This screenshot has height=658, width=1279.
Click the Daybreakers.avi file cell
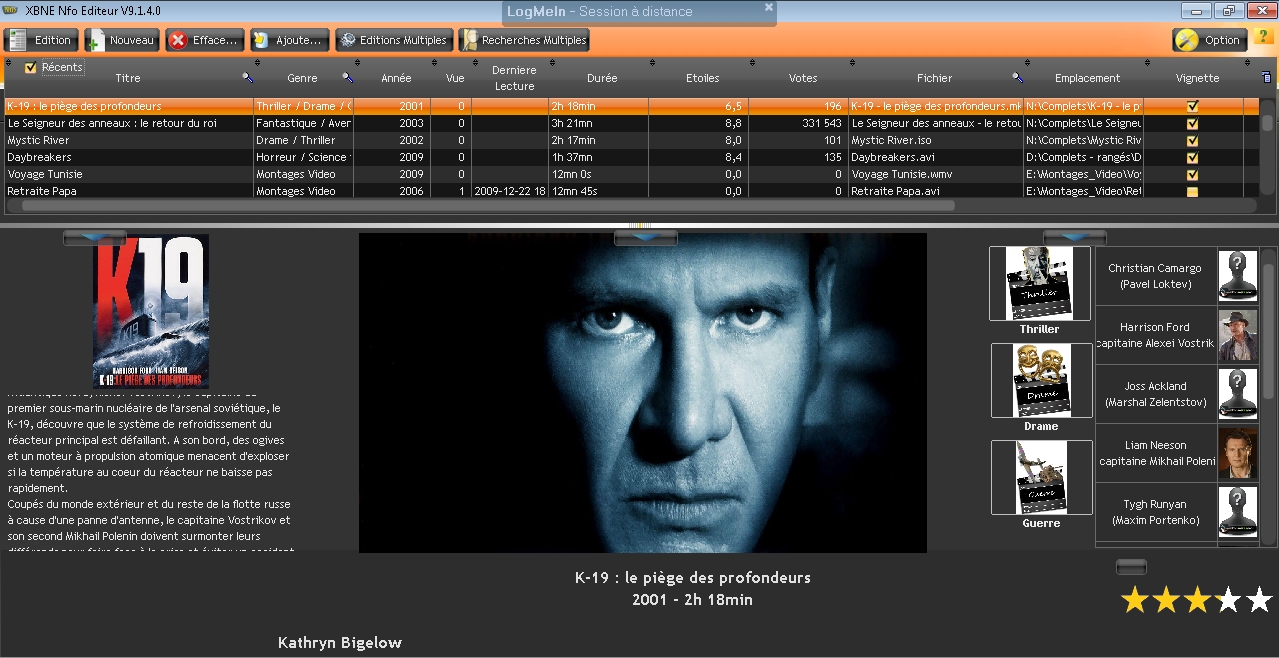click(x=936, y=157)
